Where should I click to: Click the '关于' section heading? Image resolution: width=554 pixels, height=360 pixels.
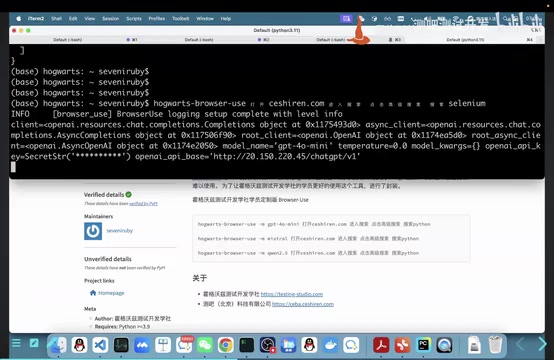tap(200, 278)
